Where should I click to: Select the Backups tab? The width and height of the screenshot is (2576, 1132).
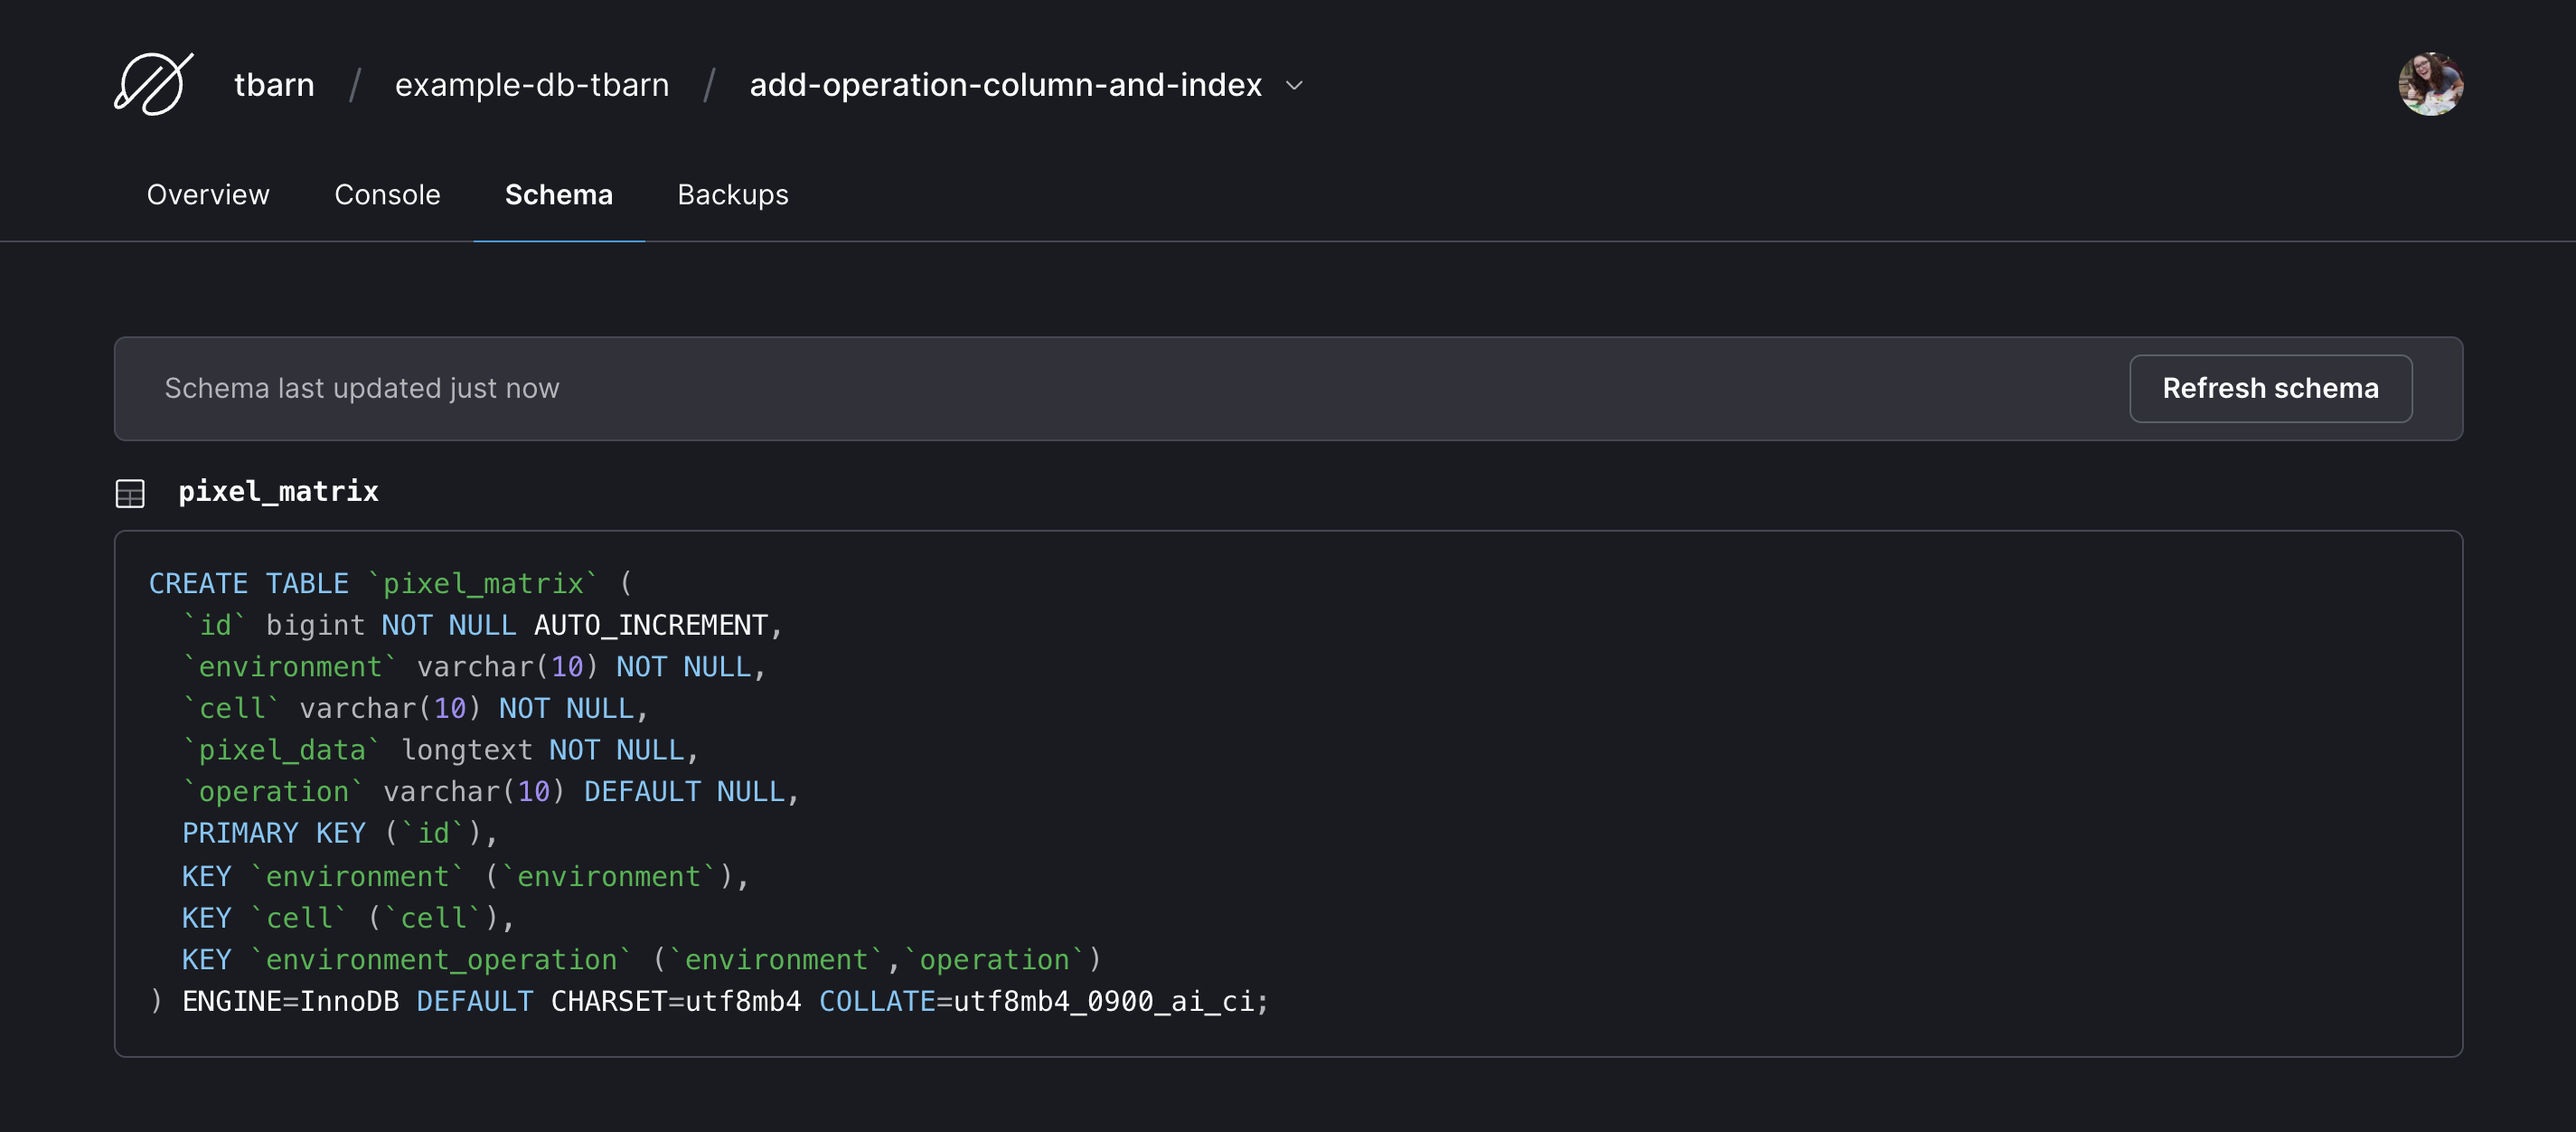732,195
